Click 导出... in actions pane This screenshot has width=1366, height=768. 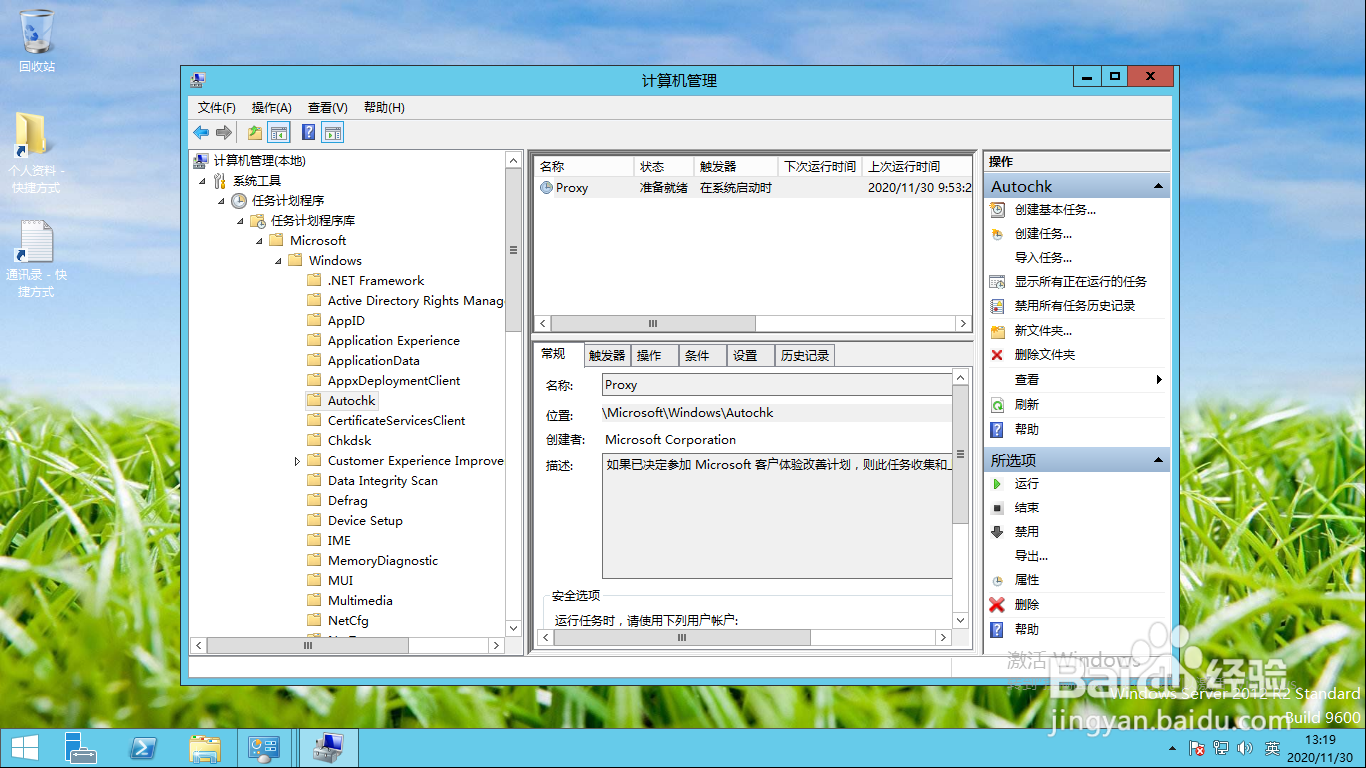pyautogui.click(x=1031, y=556)
